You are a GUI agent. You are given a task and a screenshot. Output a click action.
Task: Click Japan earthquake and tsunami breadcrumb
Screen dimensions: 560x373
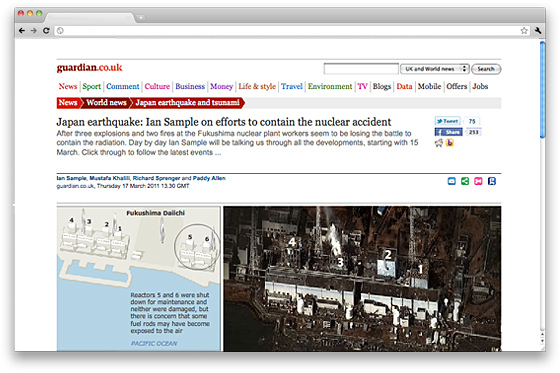tap(188, 103)
